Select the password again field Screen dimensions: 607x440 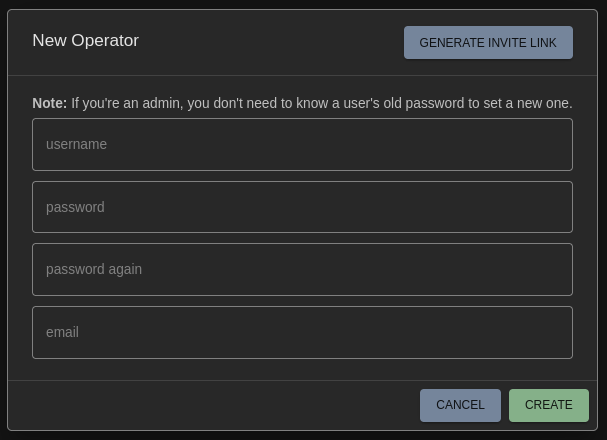click(302, 269)
